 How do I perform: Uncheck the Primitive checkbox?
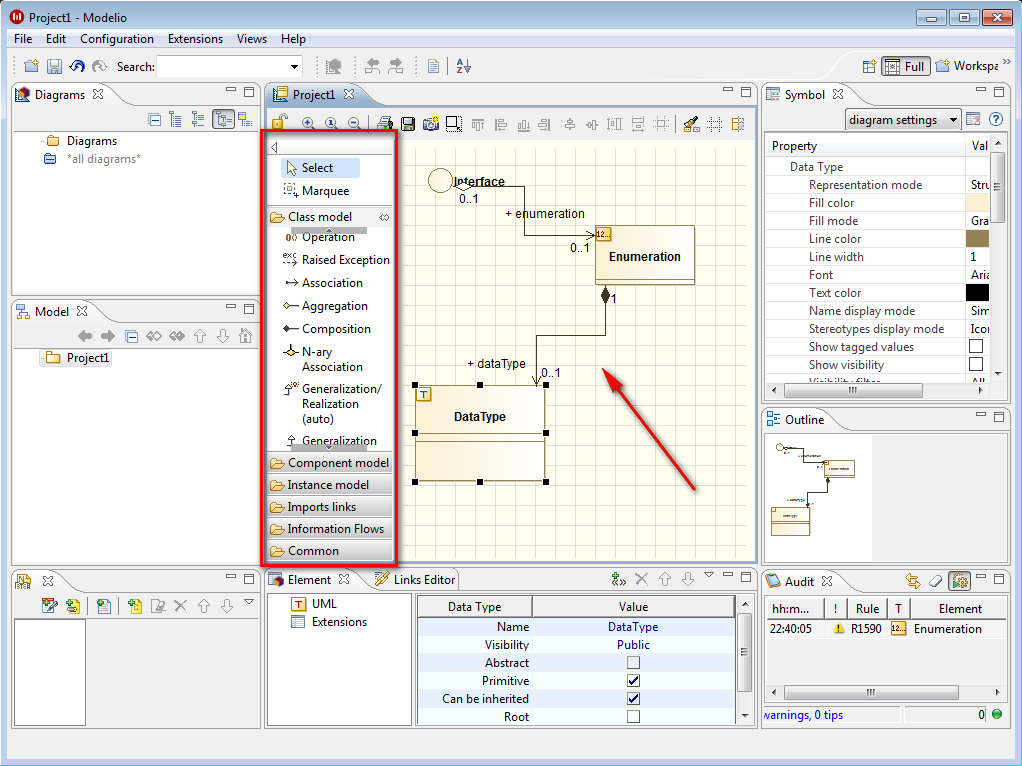coord(633,681)
